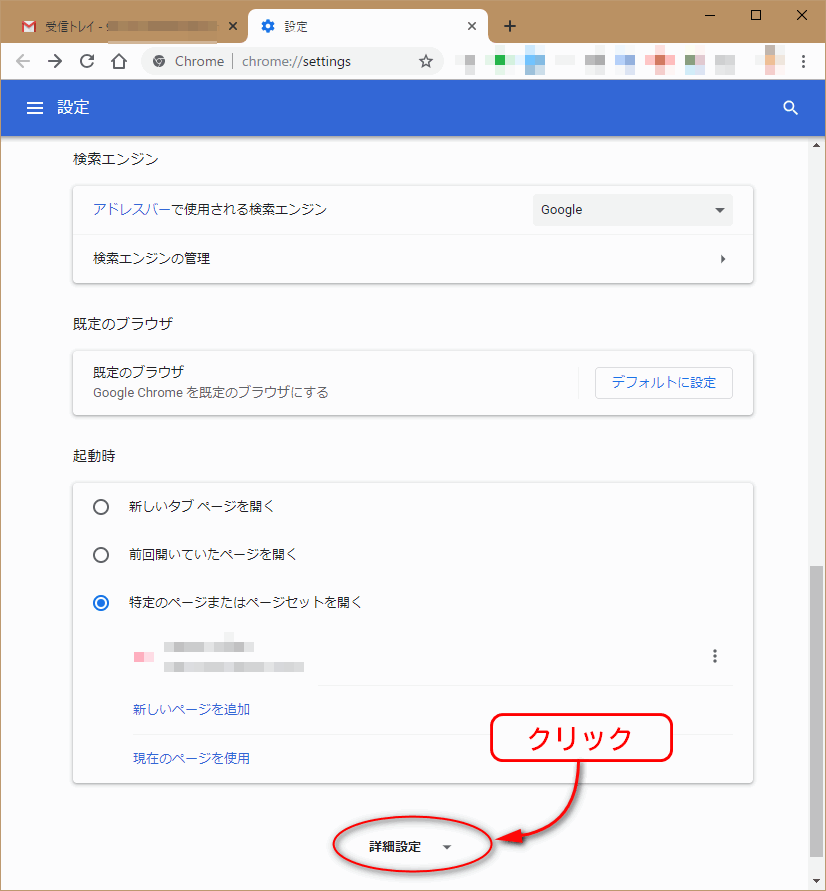Screen dimensions: 826x891
Task: Select 前回開いていたページを開く radio option
Action: 101,555
